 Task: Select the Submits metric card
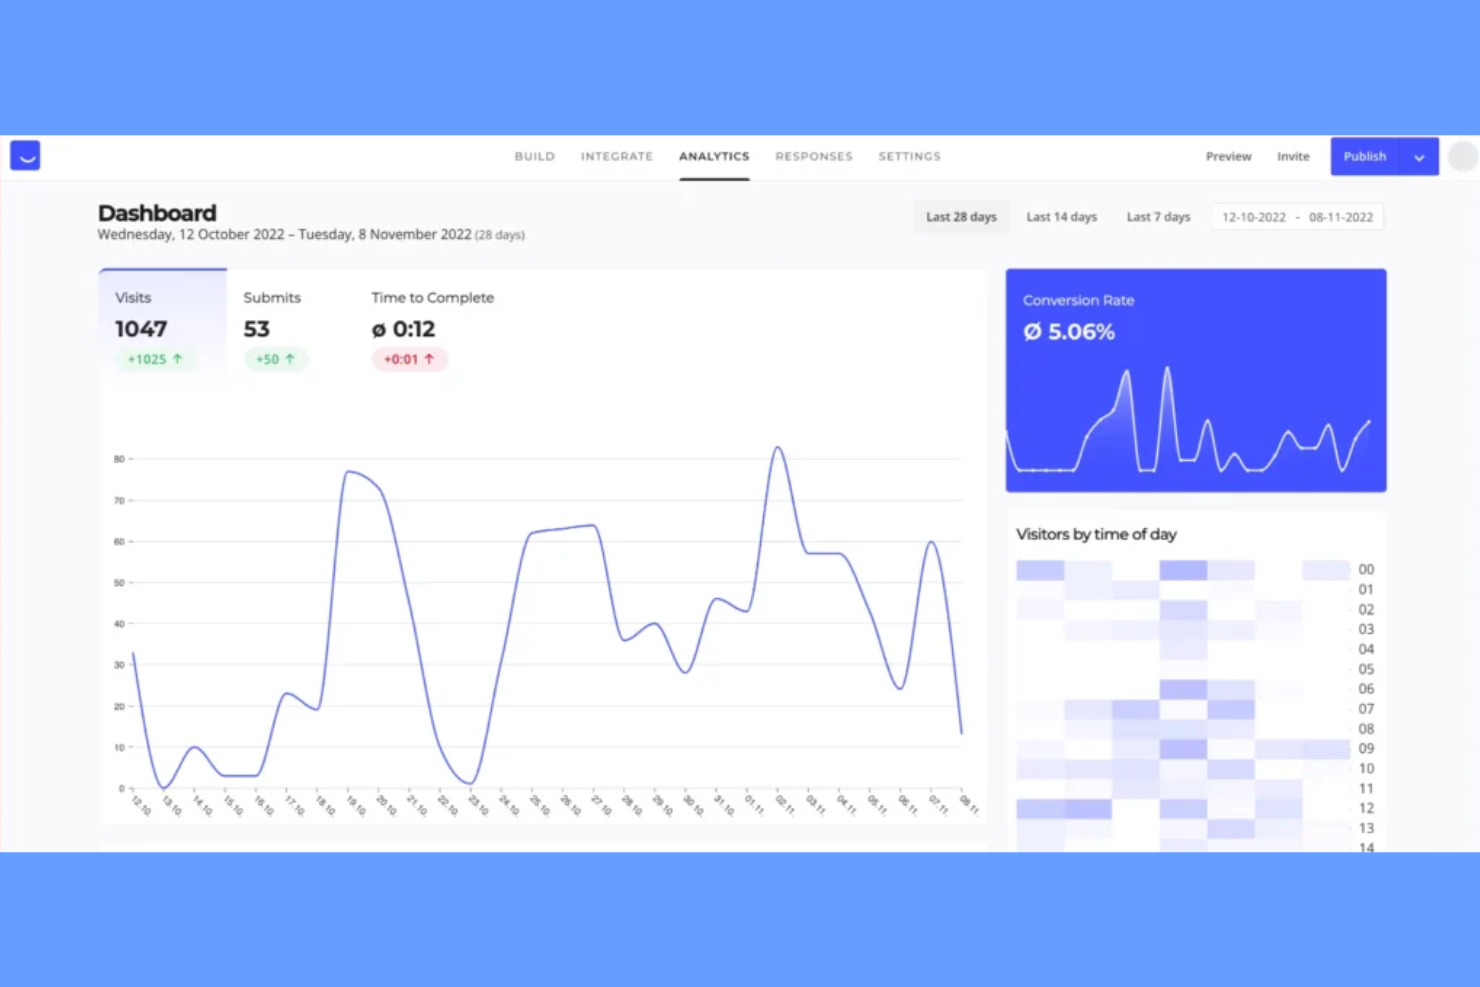tap(275, 329)
